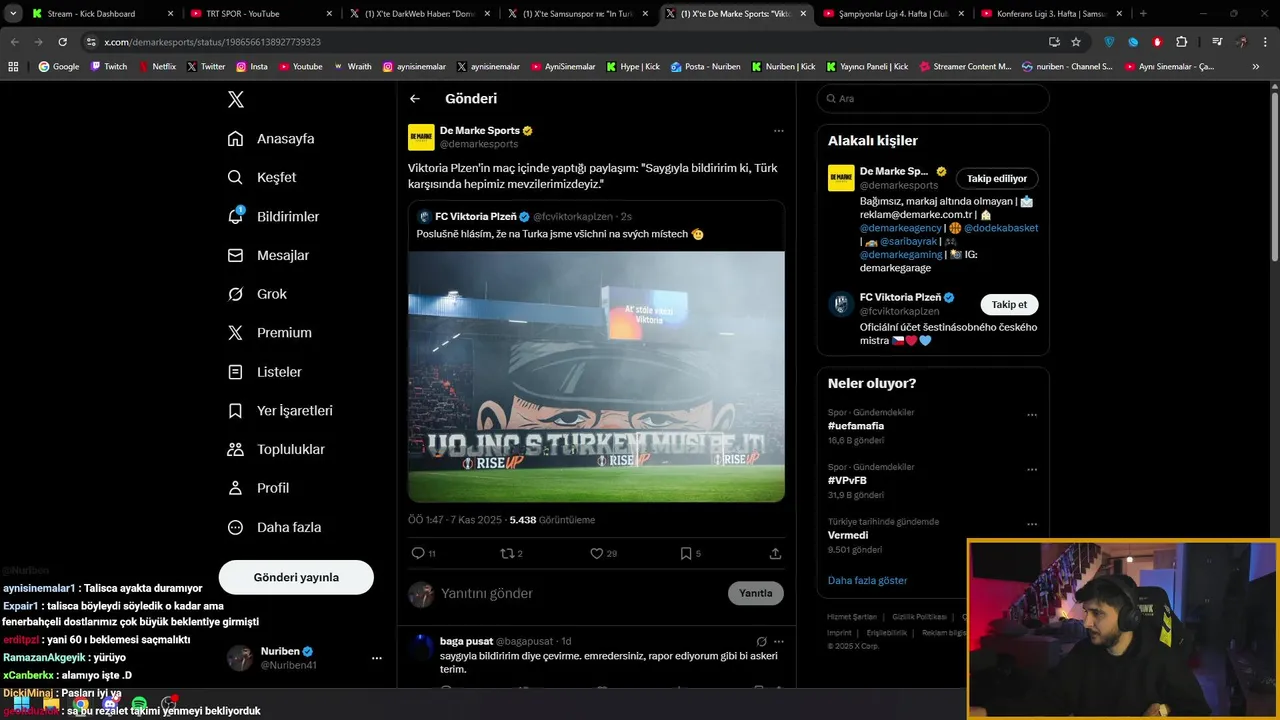
Task: Open #VPvFB trending topic
Action: pos(847,480)
